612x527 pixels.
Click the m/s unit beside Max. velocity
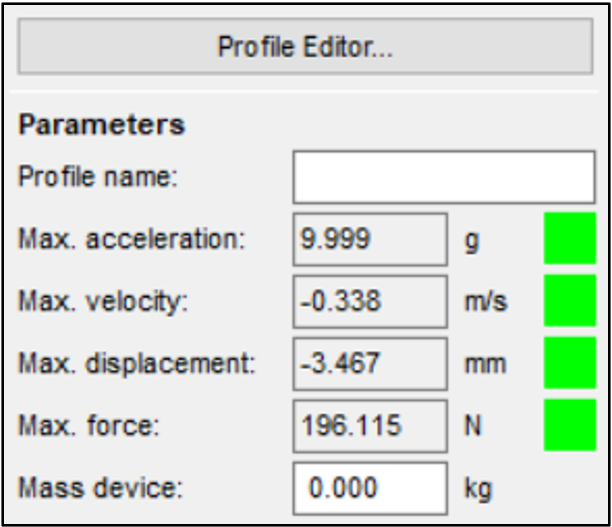485,302
